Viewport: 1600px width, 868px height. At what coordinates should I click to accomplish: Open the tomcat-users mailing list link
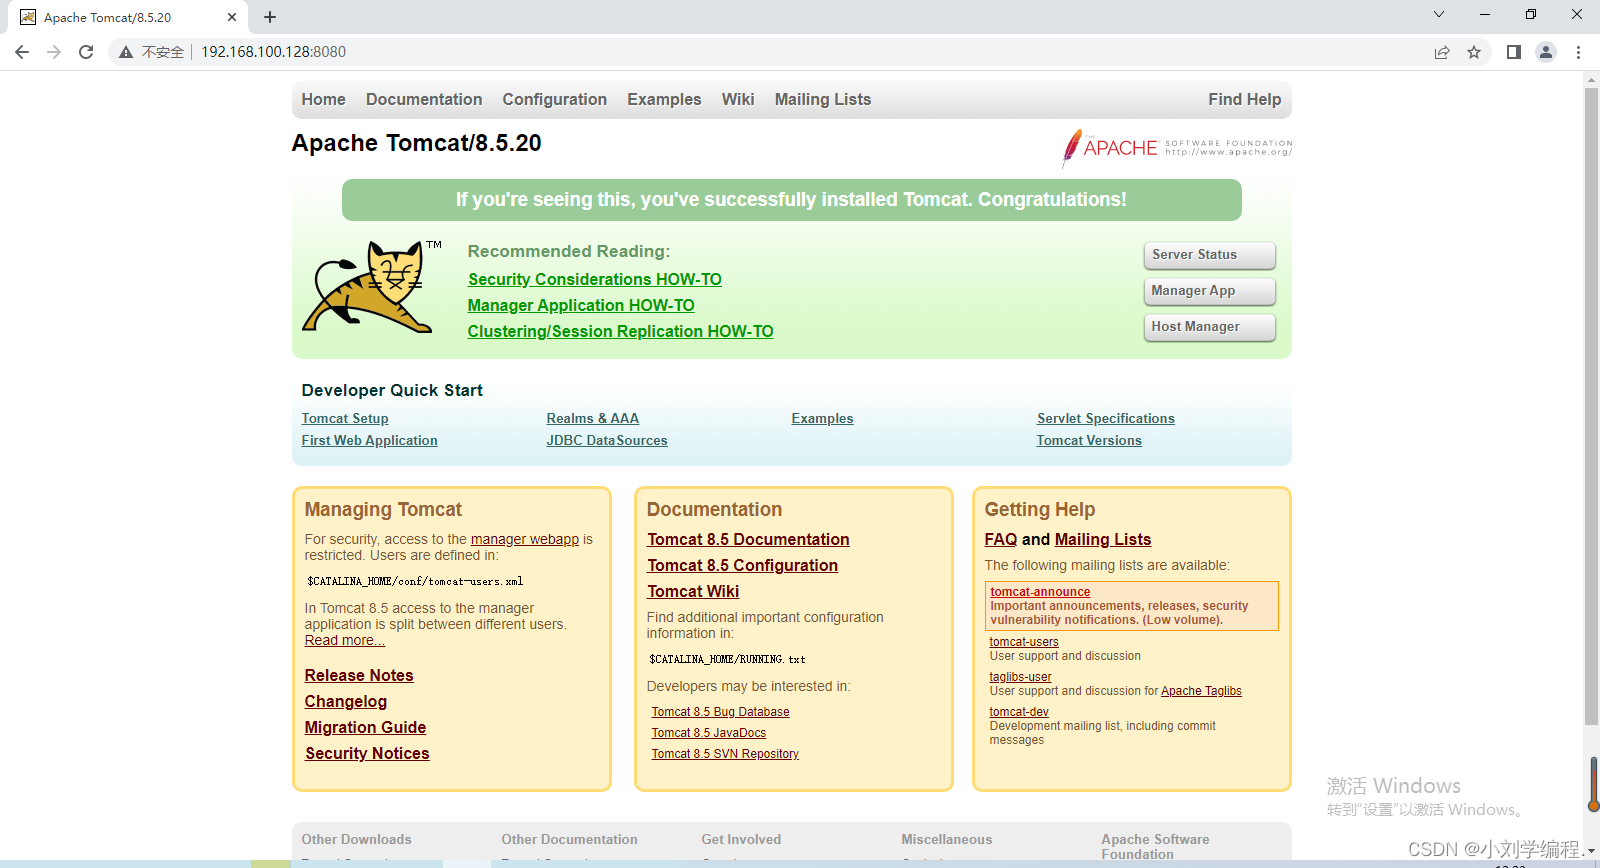tap(1024, 642)
